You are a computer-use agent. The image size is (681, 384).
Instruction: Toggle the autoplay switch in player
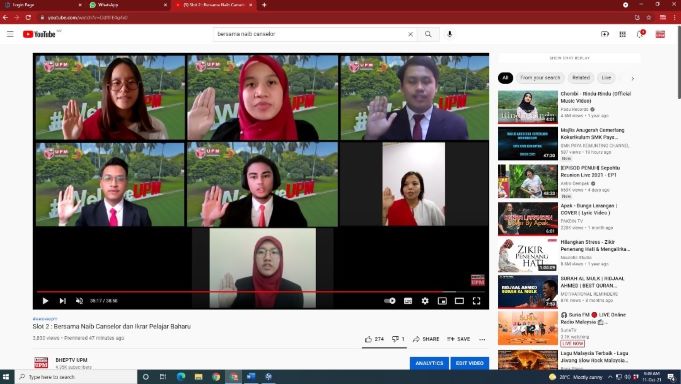[x=390, y=301]
